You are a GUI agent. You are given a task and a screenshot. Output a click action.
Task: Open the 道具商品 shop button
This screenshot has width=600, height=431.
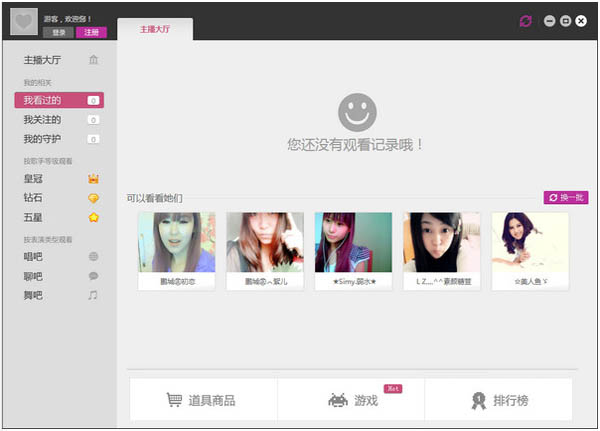(x=203, y=400)
